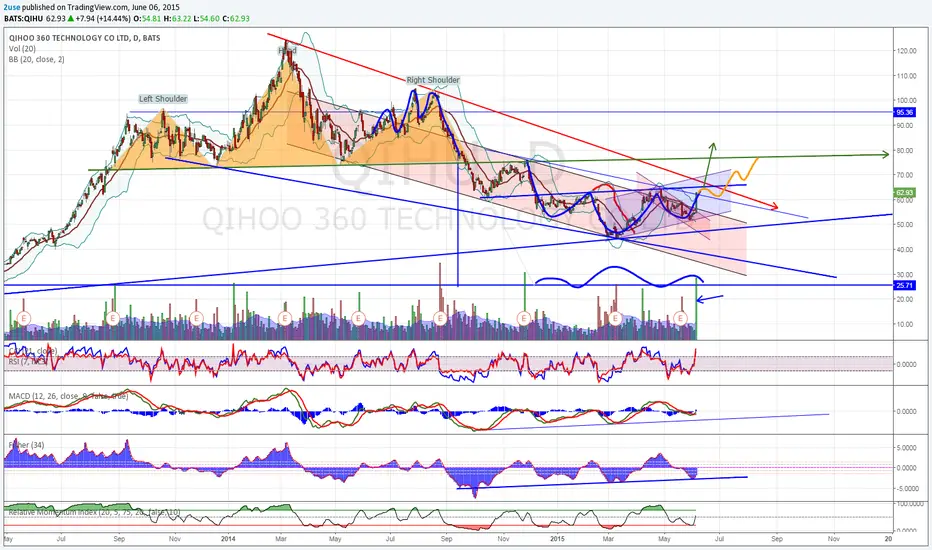Image resolution: width=932 pixels, height=550 pixels.
Task: Click the 100.0000 momentum axis value
Action: [909, 504]
